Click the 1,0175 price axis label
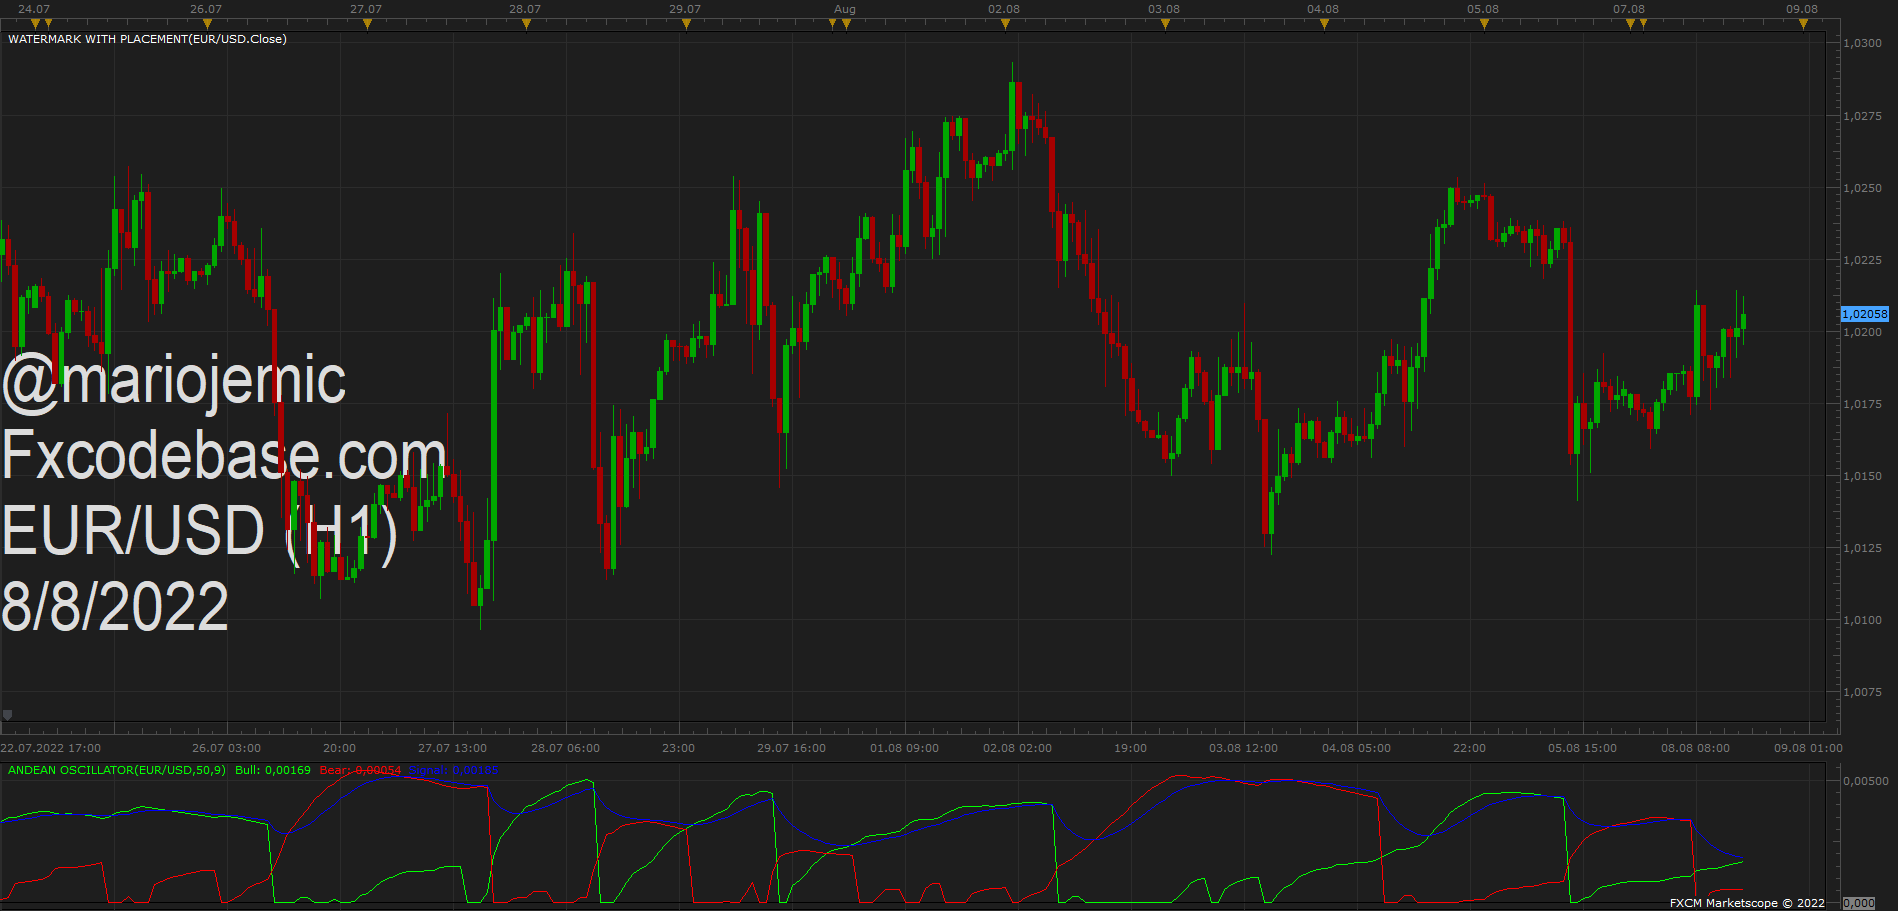The height and width of the screenshot is (911, 1898). point(1863,404)
